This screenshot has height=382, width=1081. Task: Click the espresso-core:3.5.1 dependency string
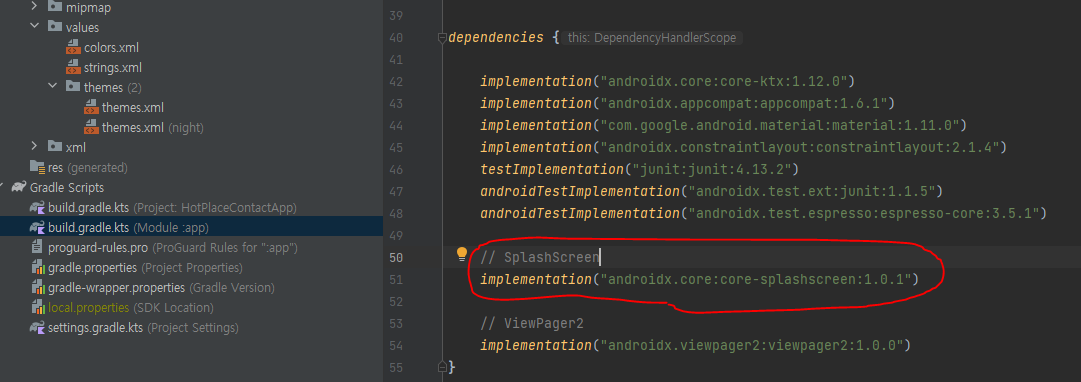click(863, 213)
